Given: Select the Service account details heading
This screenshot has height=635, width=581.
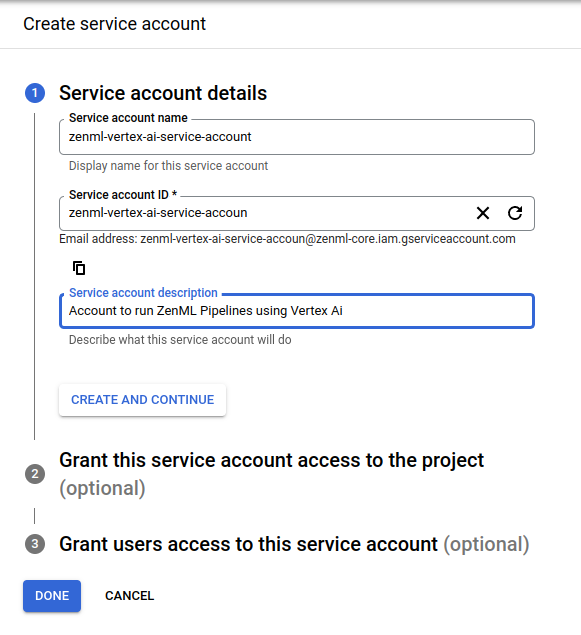Looking at the screenshot, I should (163, 93).
